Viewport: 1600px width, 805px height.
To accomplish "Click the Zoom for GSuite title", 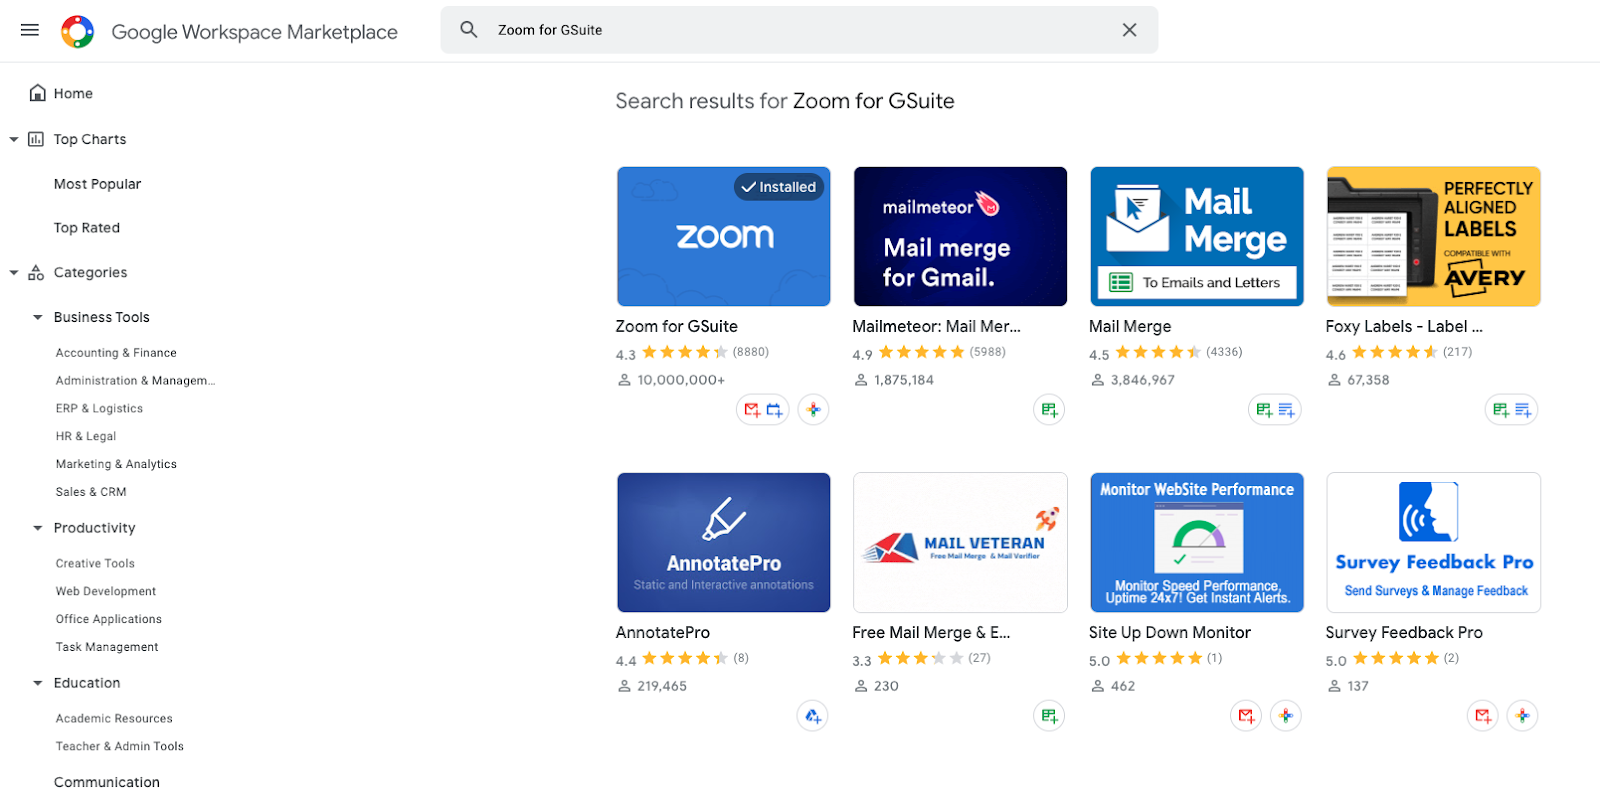I will 677,326.
